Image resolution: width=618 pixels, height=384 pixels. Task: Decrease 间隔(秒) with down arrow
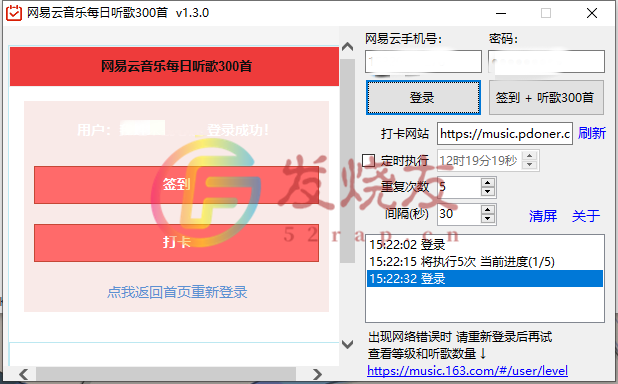click(488, 219)
